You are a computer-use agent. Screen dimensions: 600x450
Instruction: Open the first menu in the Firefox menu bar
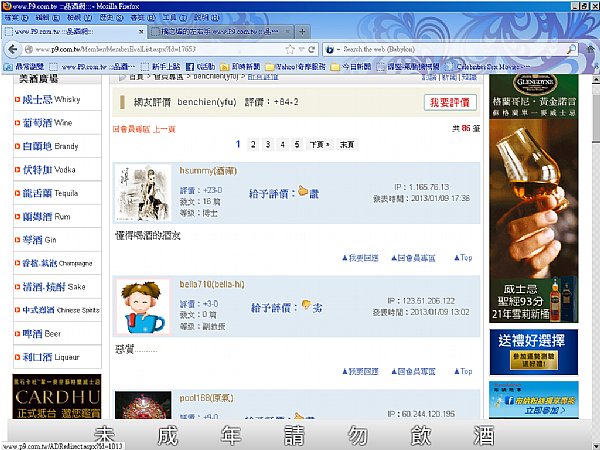click(16, 18)
